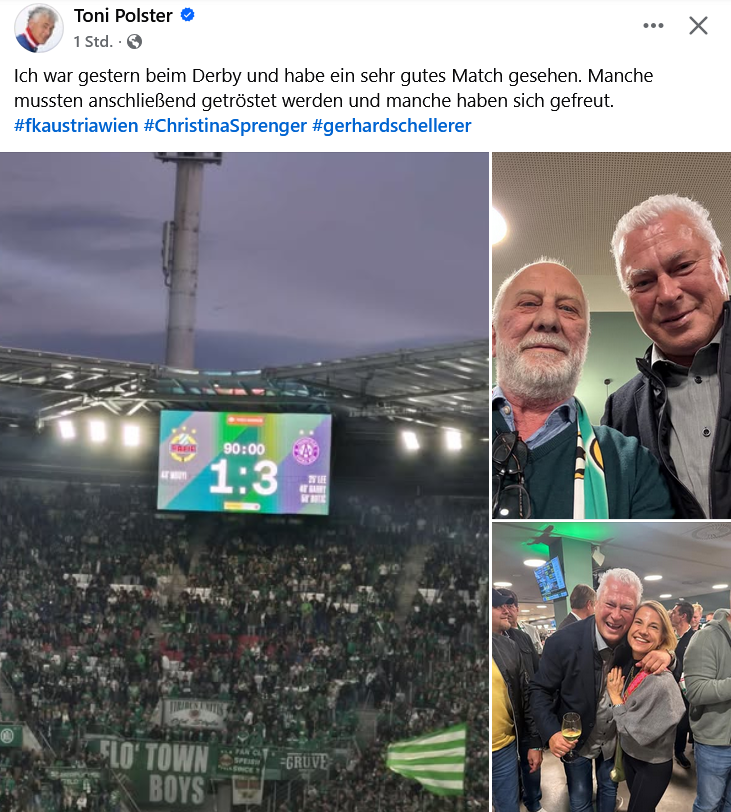The image size is (731, 812).
Task: Click the green-white striped flag
Action: click(428, 759)
